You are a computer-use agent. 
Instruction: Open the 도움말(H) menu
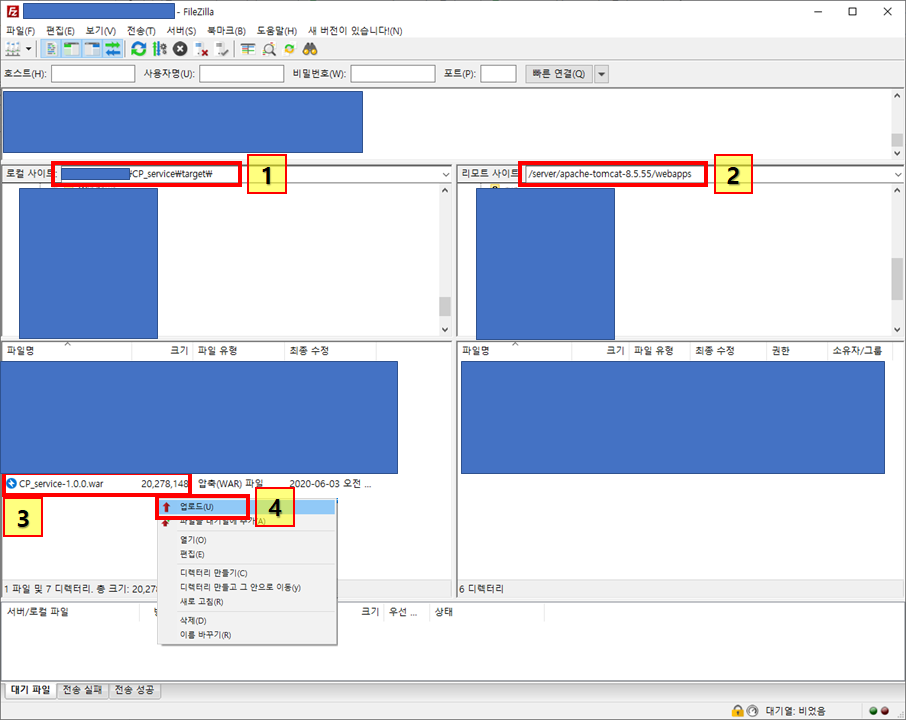coord(277,31)
